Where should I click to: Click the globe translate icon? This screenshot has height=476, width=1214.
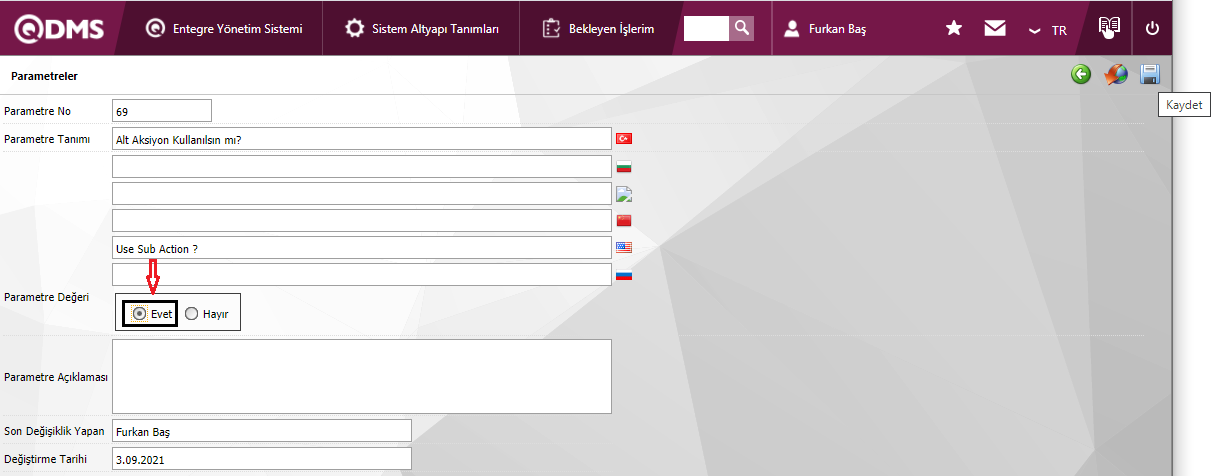(1116, 75)
